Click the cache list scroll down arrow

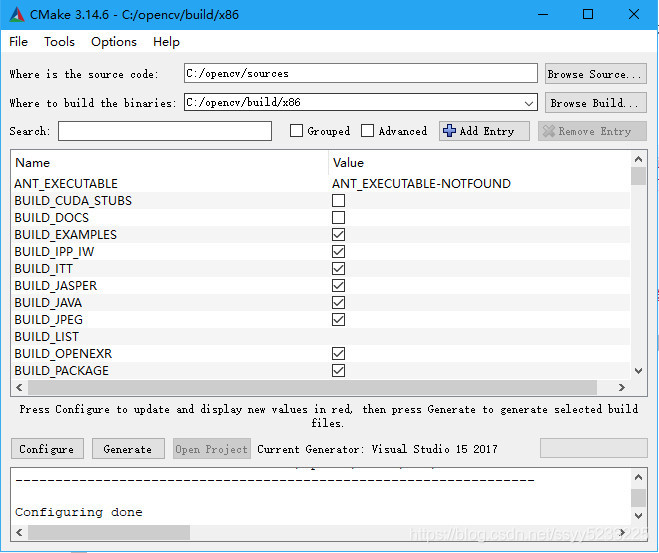(638, 371)
